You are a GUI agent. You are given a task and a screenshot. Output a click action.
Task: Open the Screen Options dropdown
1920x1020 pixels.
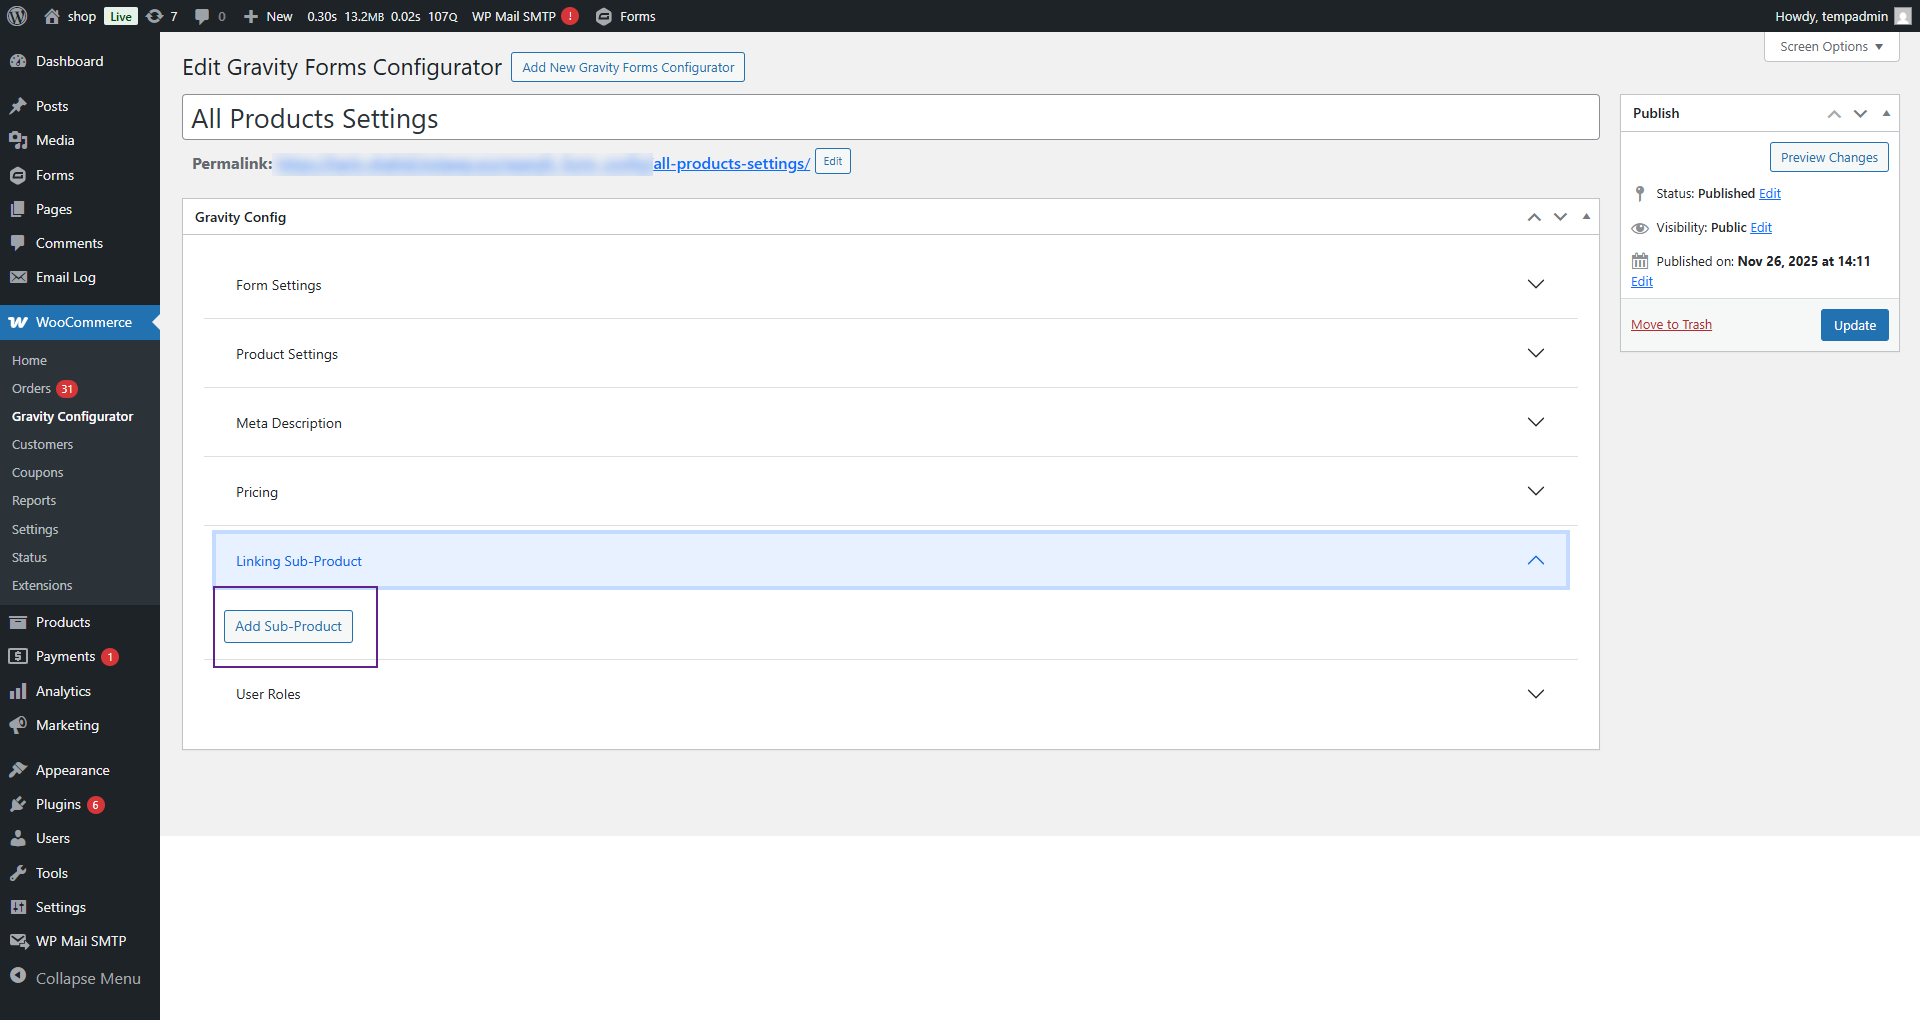pos(1831,47)
